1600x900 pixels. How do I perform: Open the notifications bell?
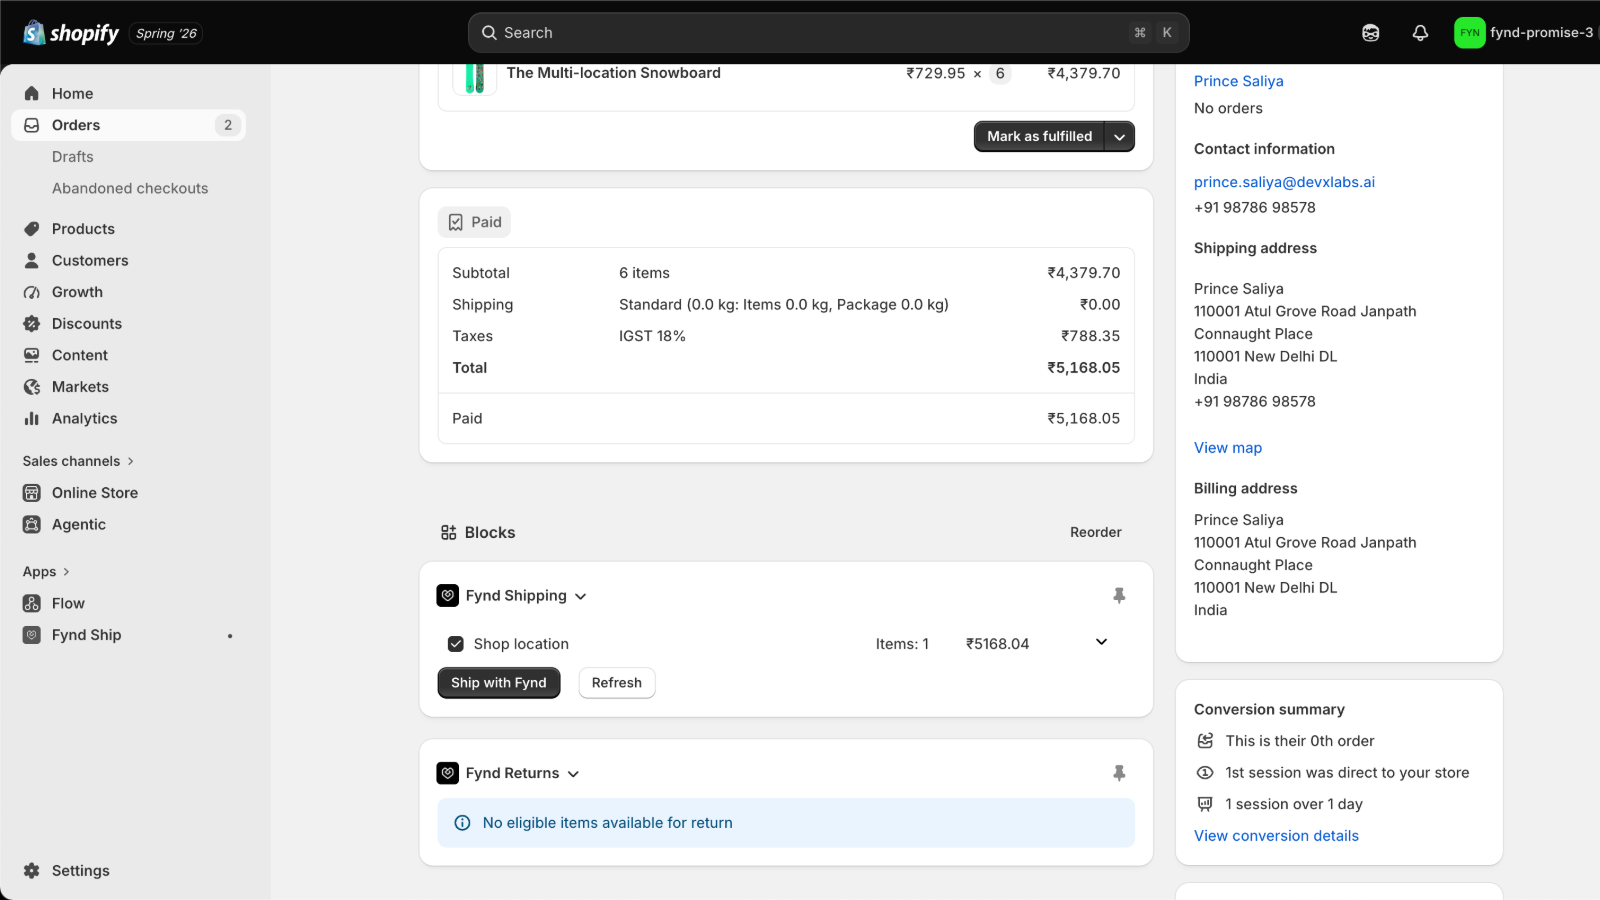click(1420, 33)
